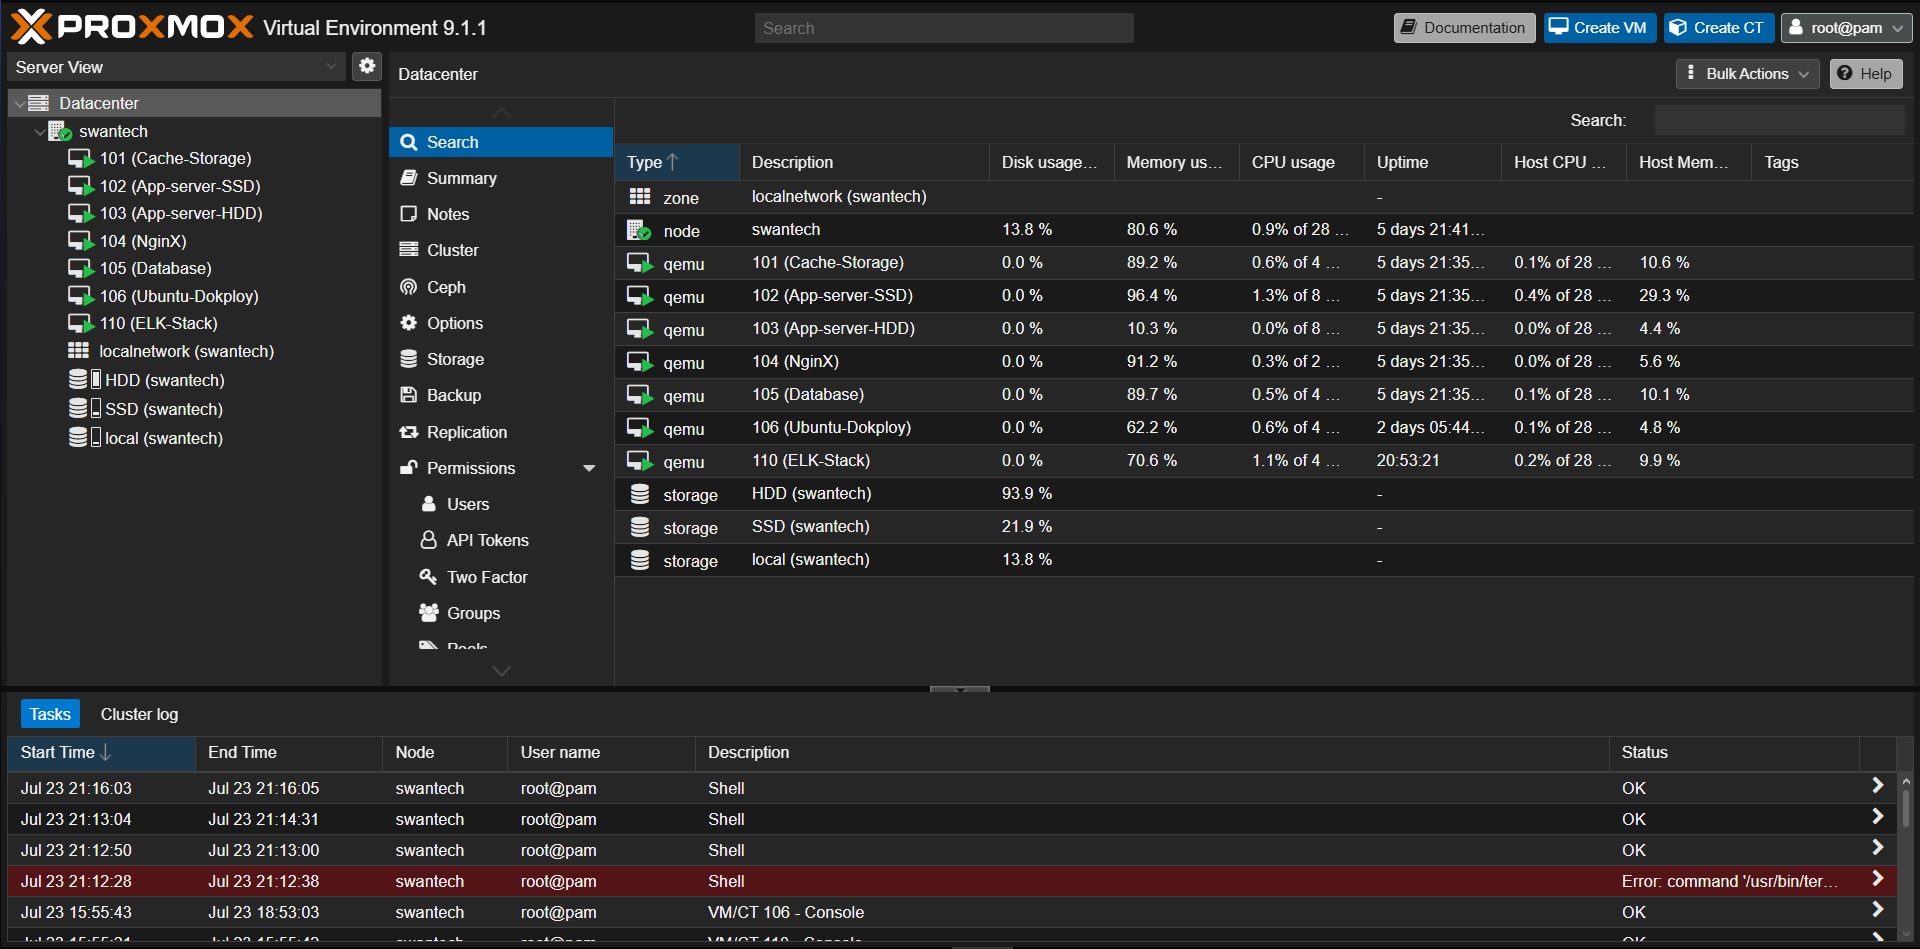
Task: Sort by the Type column header
Action: click(676, 162)
